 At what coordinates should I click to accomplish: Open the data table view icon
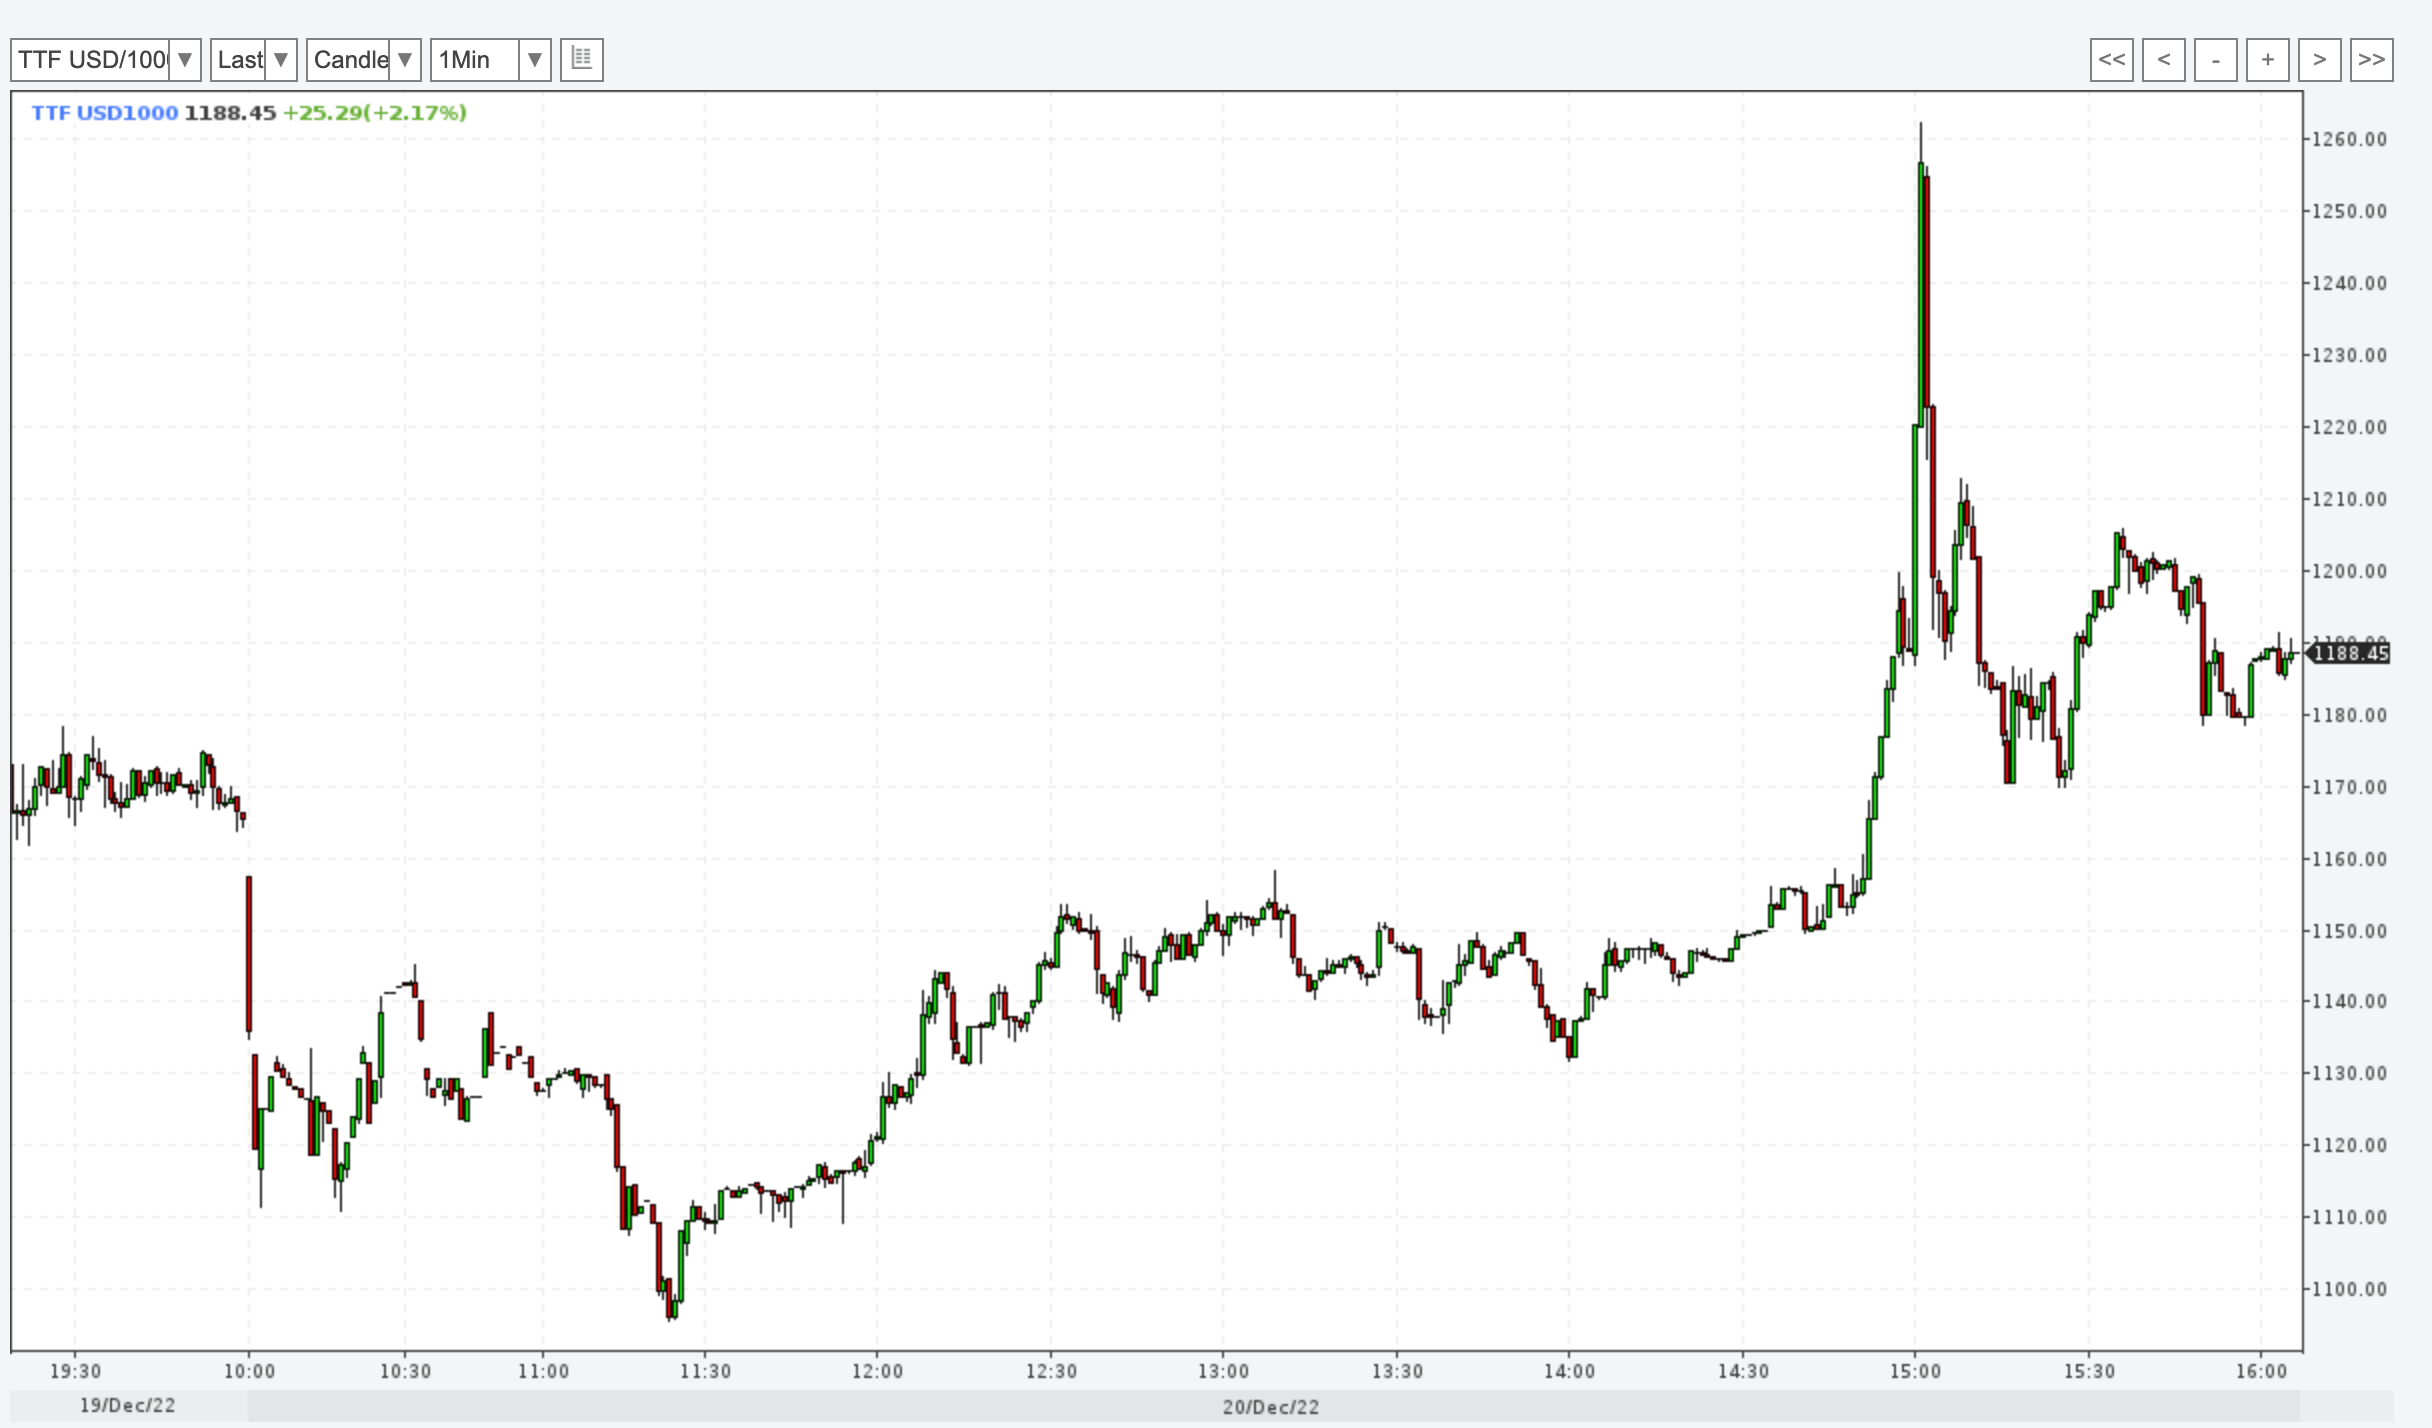coord(582,59)
